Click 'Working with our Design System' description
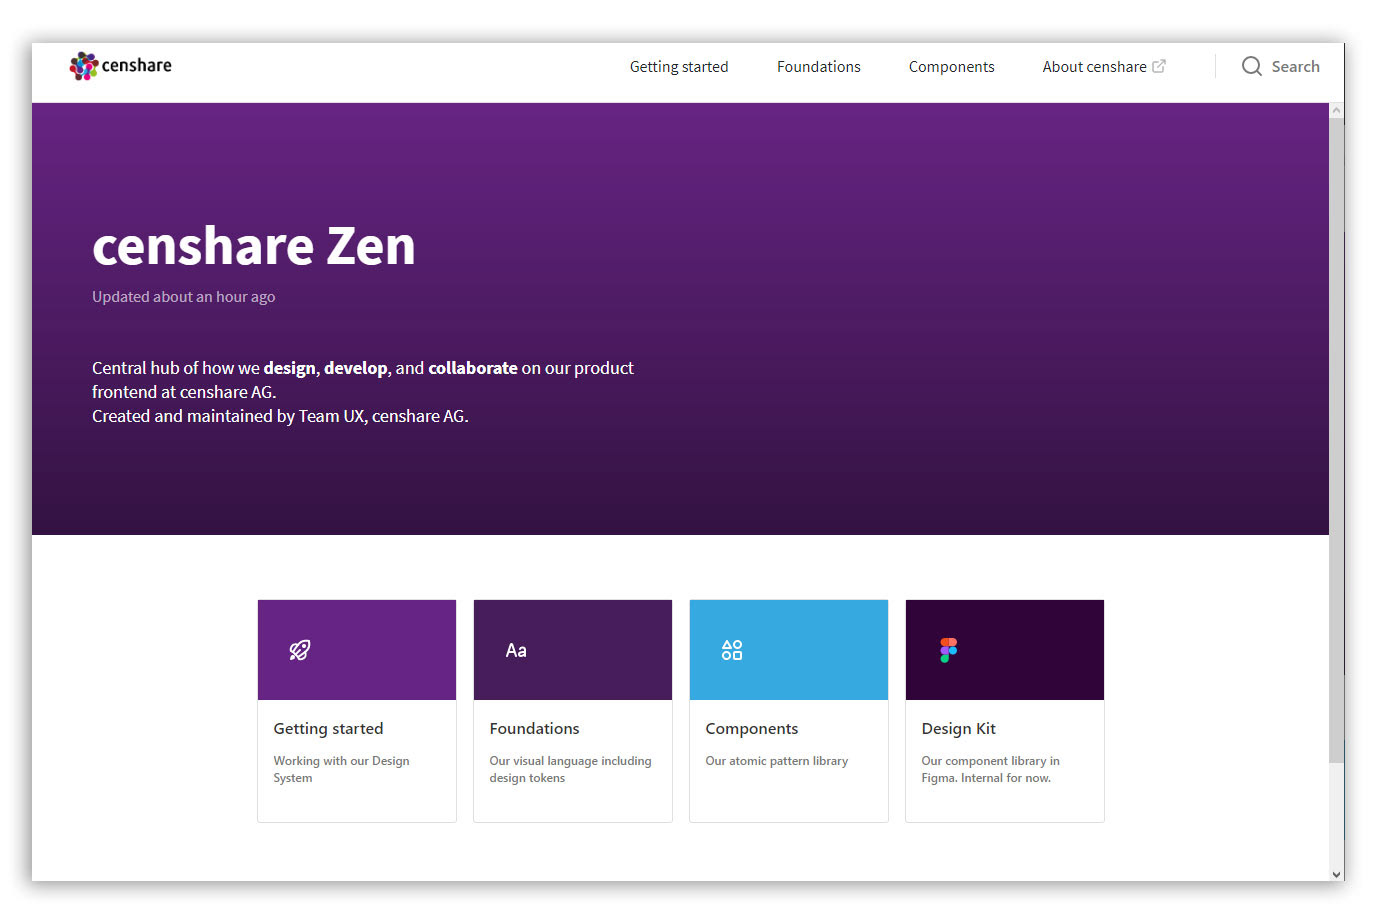 click(342, 769)
